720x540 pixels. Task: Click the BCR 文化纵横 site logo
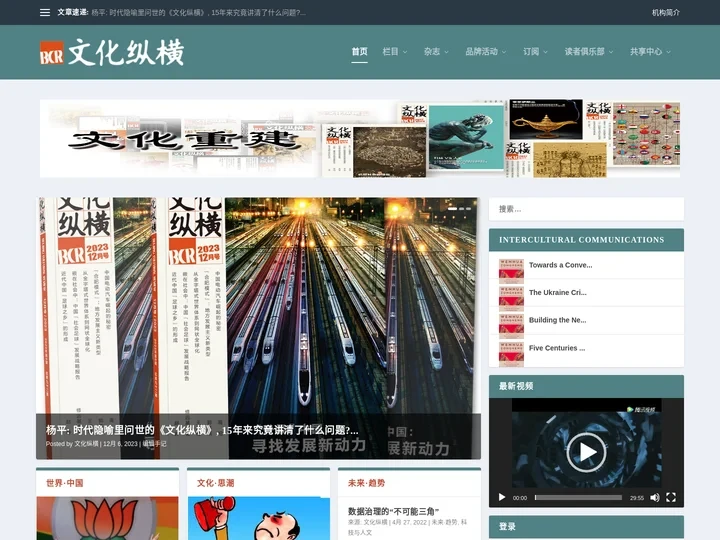tap(112, 52)
